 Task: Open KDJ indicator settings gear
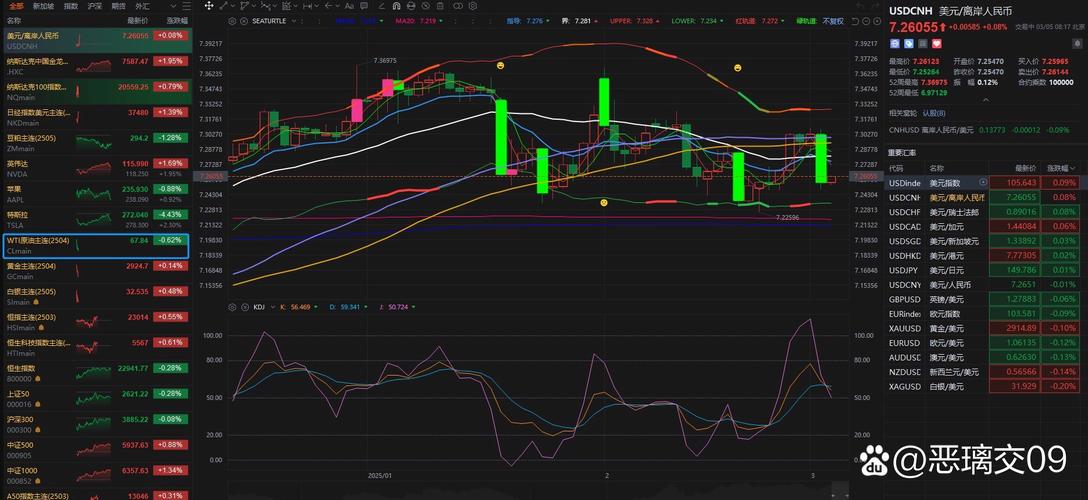(x=232, y=306)
